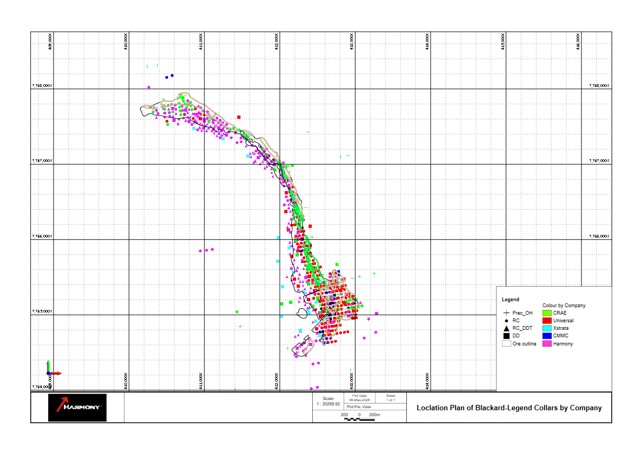The width and height of the screenshot is (643, 454).
Task: Click the 'Legend' heading text
Action: pyautogui.click(x=510, y=299)
